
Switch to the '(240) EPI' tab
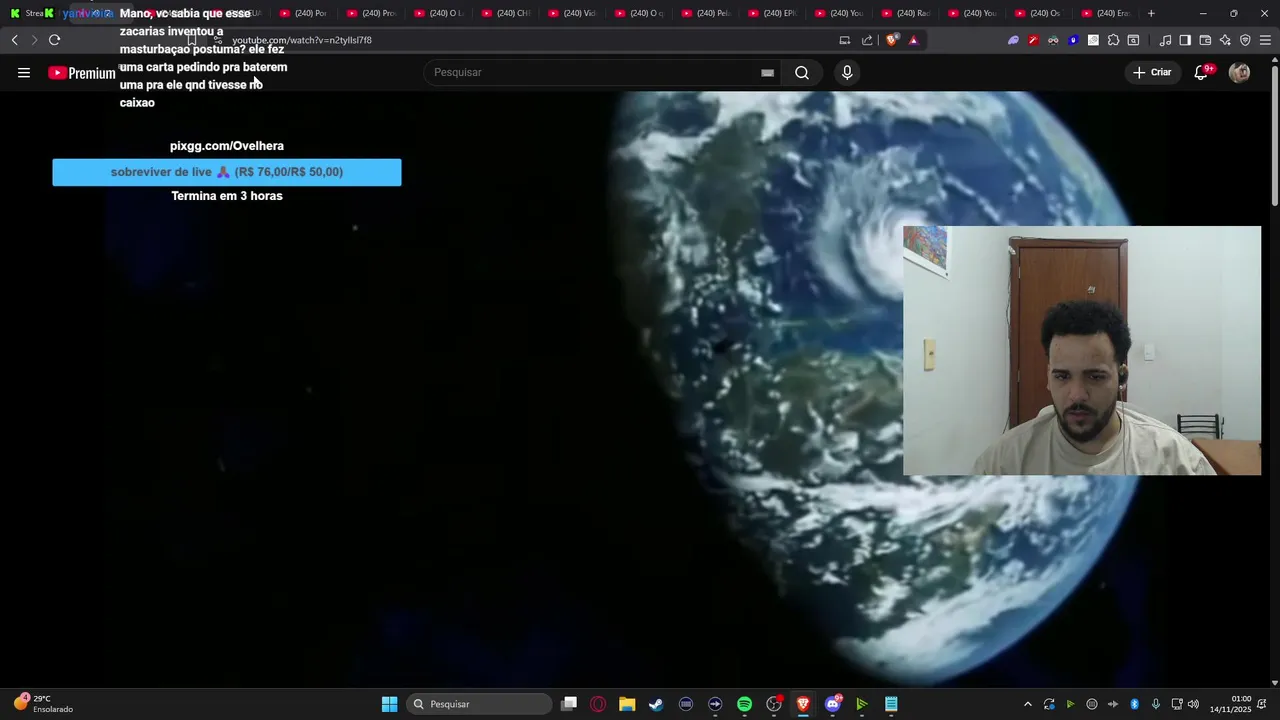click(773, 13)
